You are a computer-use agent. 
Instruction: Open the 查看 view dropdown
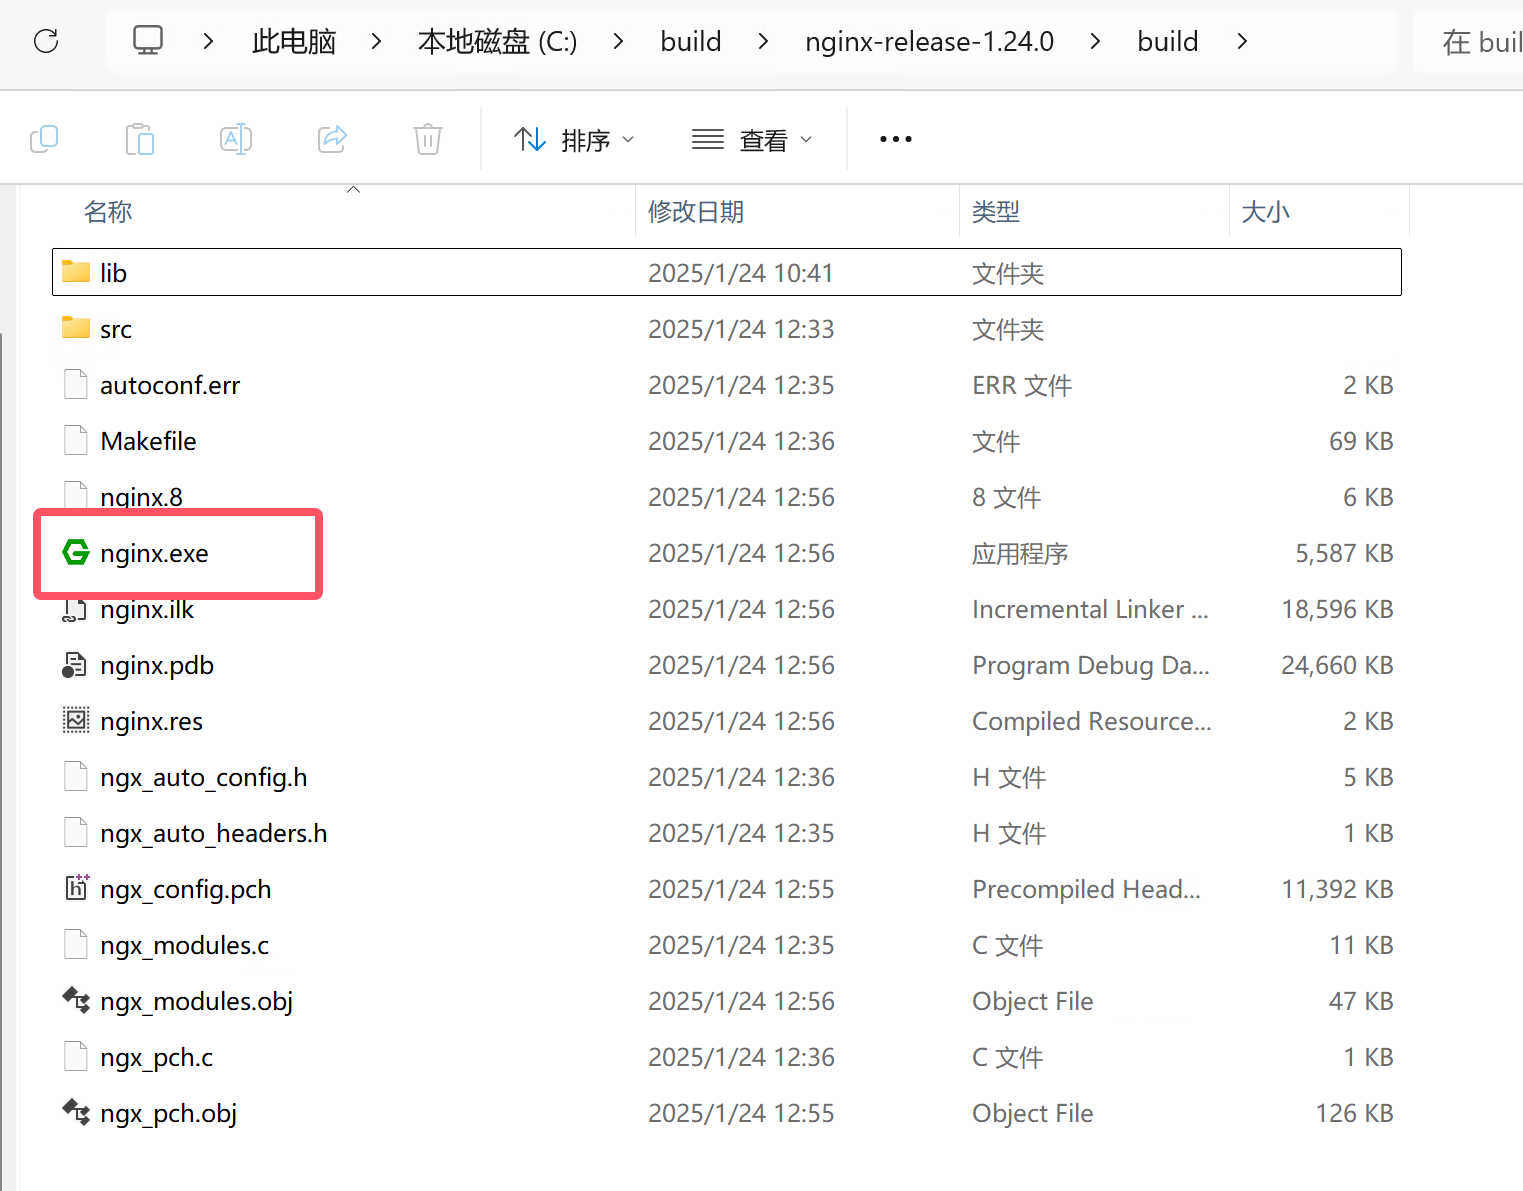[x=752, y=140]
